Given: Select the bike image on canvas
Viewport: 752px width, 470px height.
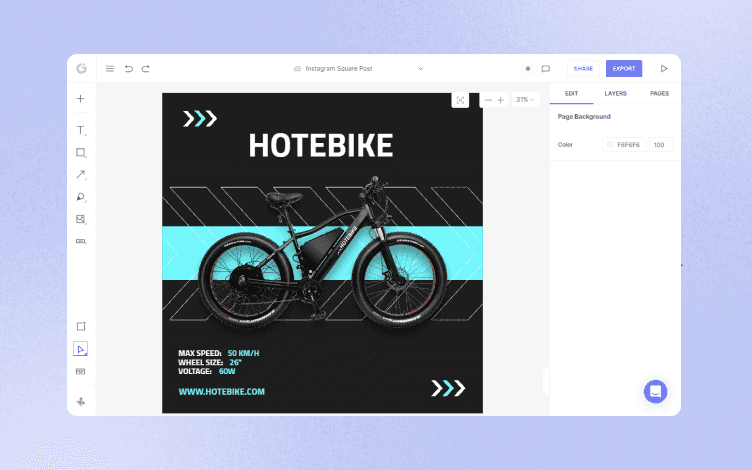Looking at the screenshot, I should coord(322,253).
